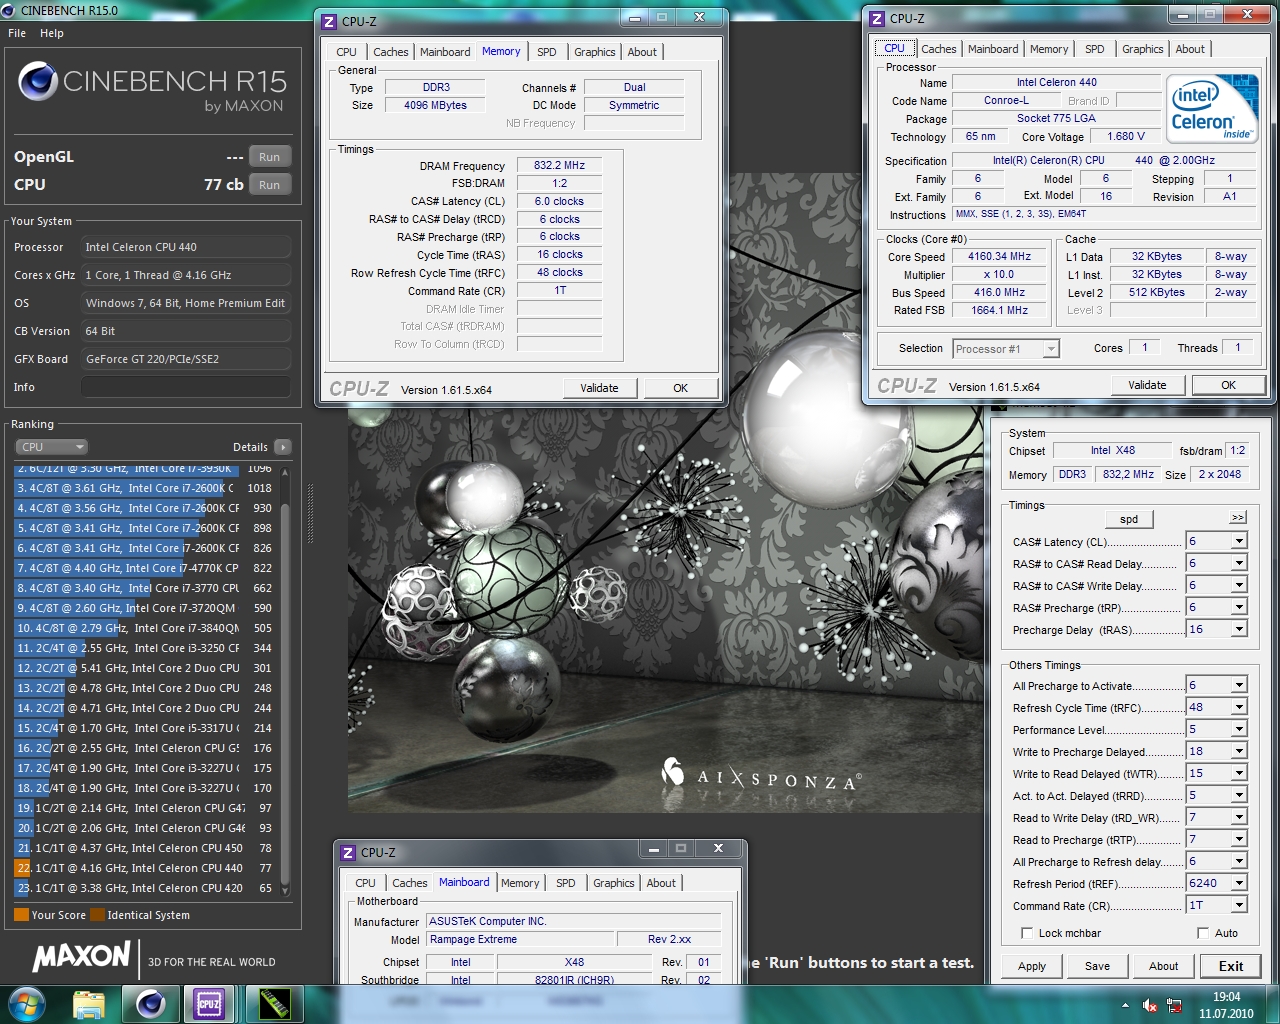The width and height of the screenshot is (1280, 1024).
Task: Click OK in CPU-Z Memory window
Action: tap(680, 388)
